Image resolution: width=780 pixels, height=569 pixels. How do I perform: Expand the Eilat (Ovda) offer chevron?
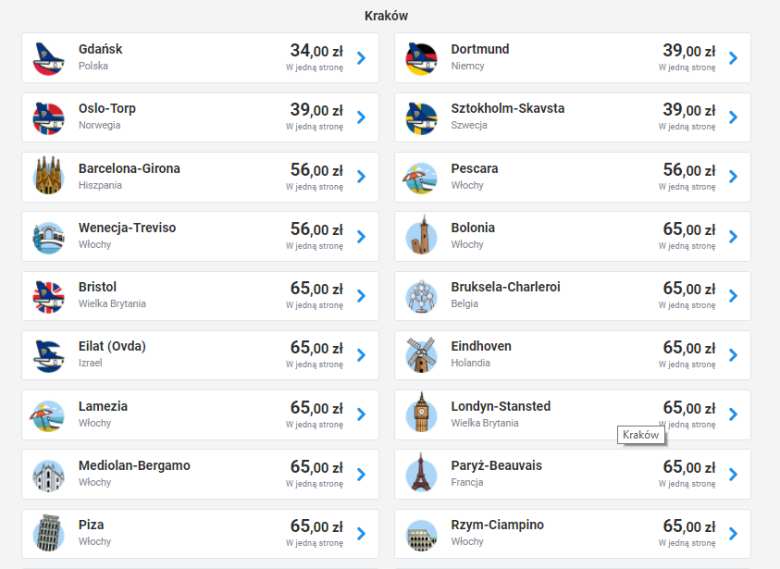(361, 355)
